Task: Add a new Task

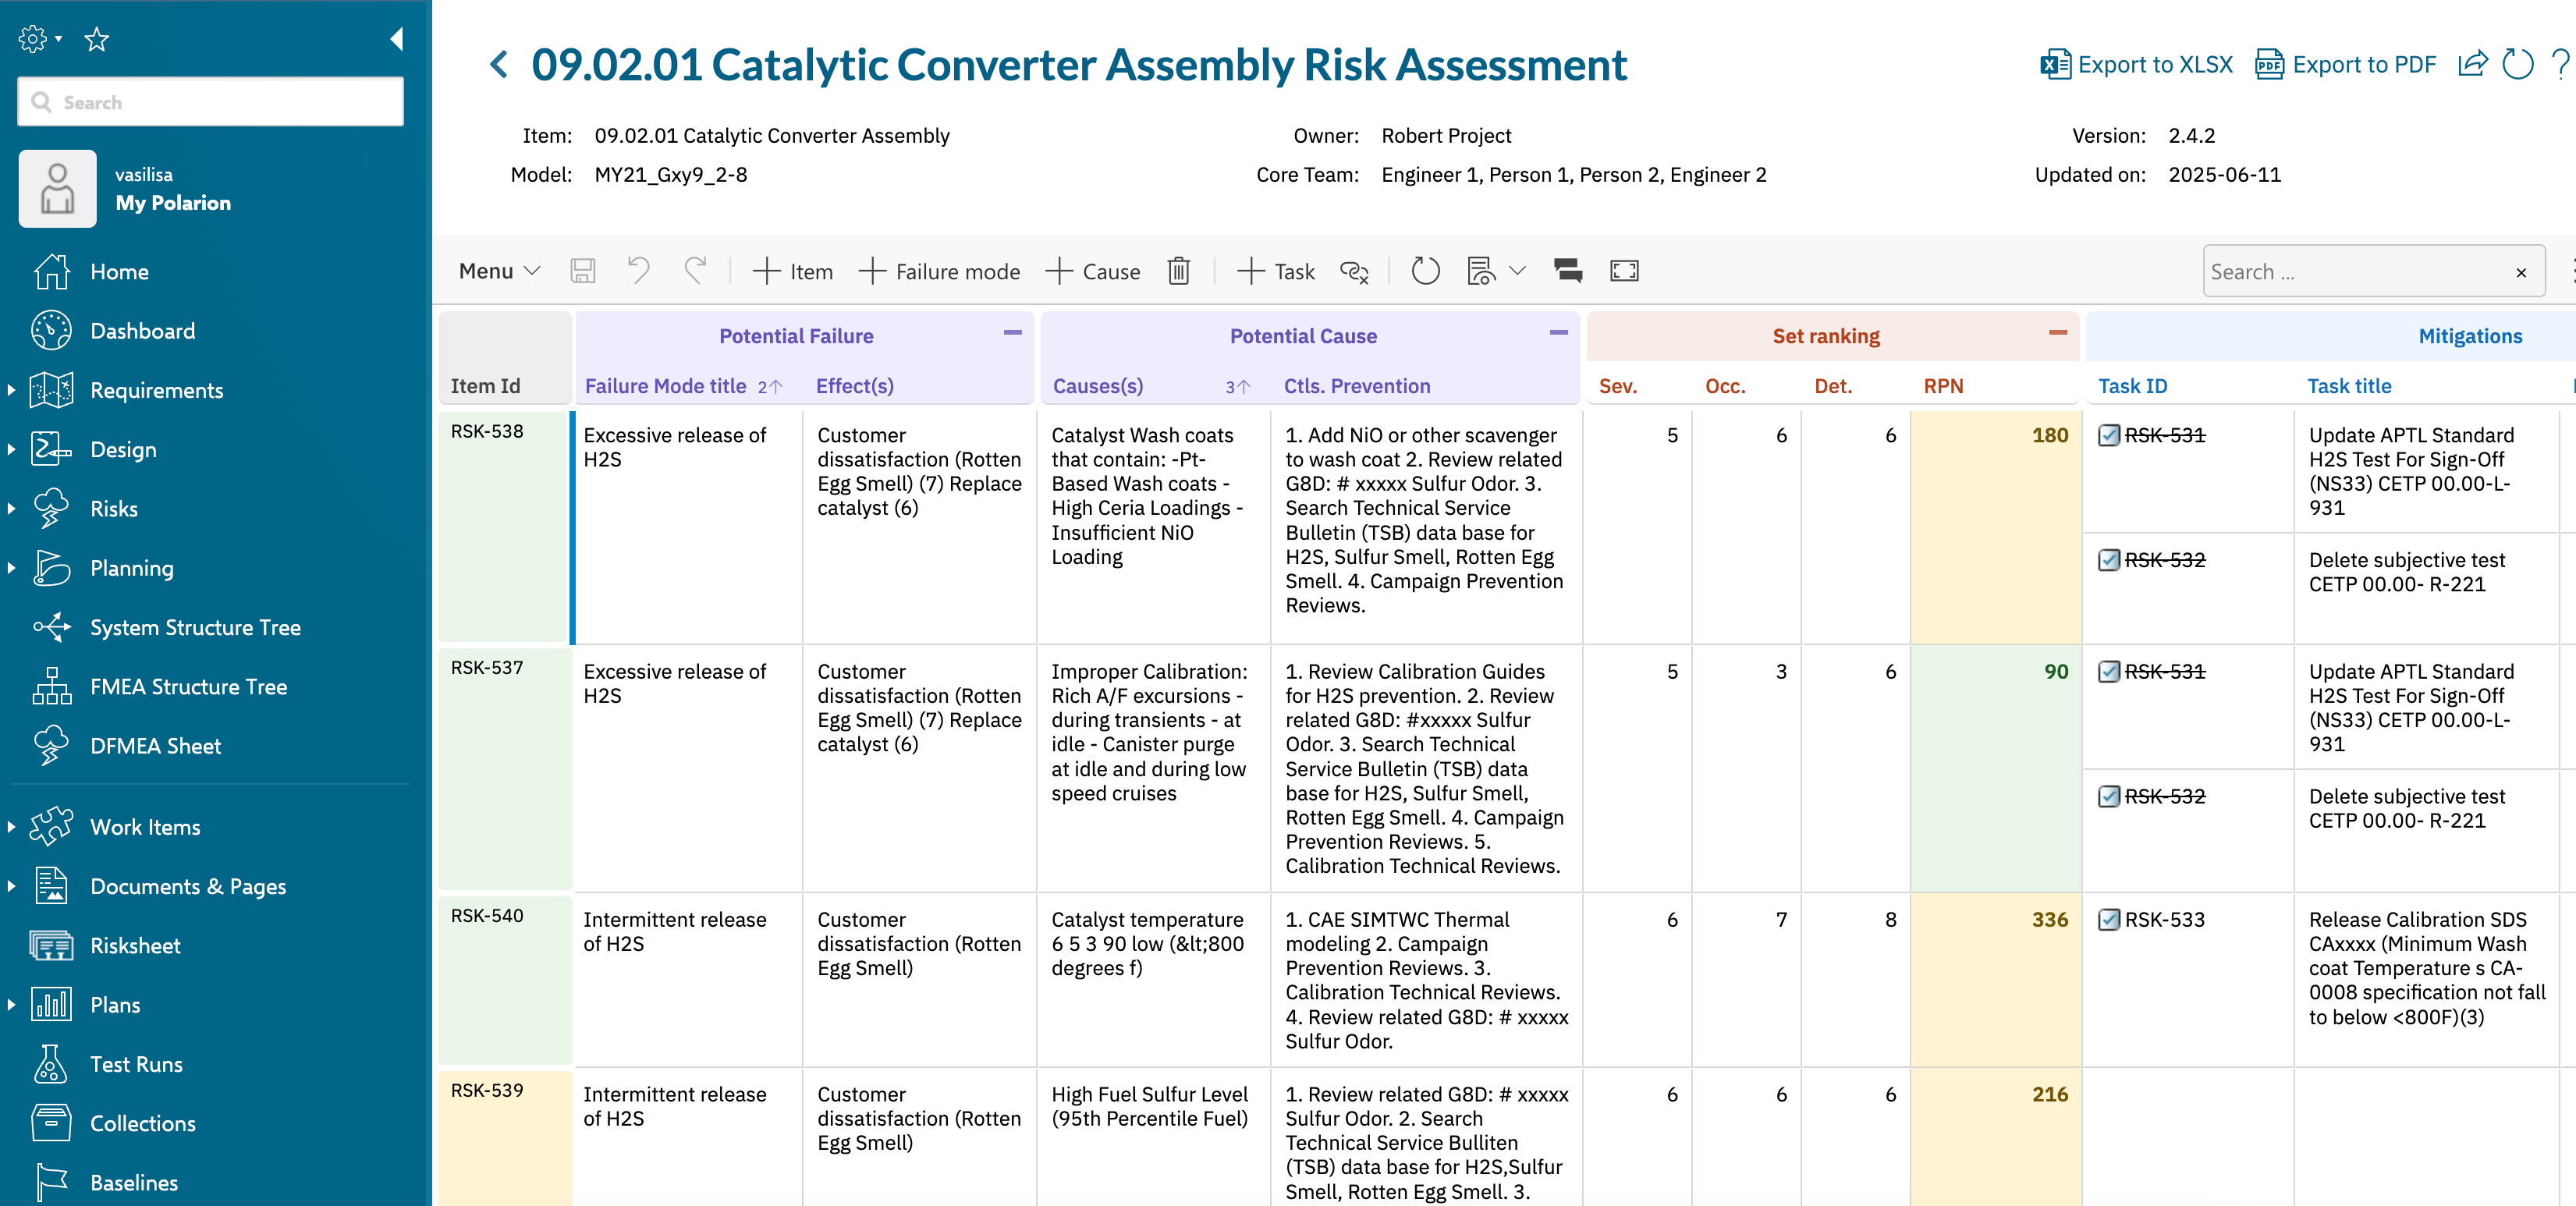Action: point(1276,271)
